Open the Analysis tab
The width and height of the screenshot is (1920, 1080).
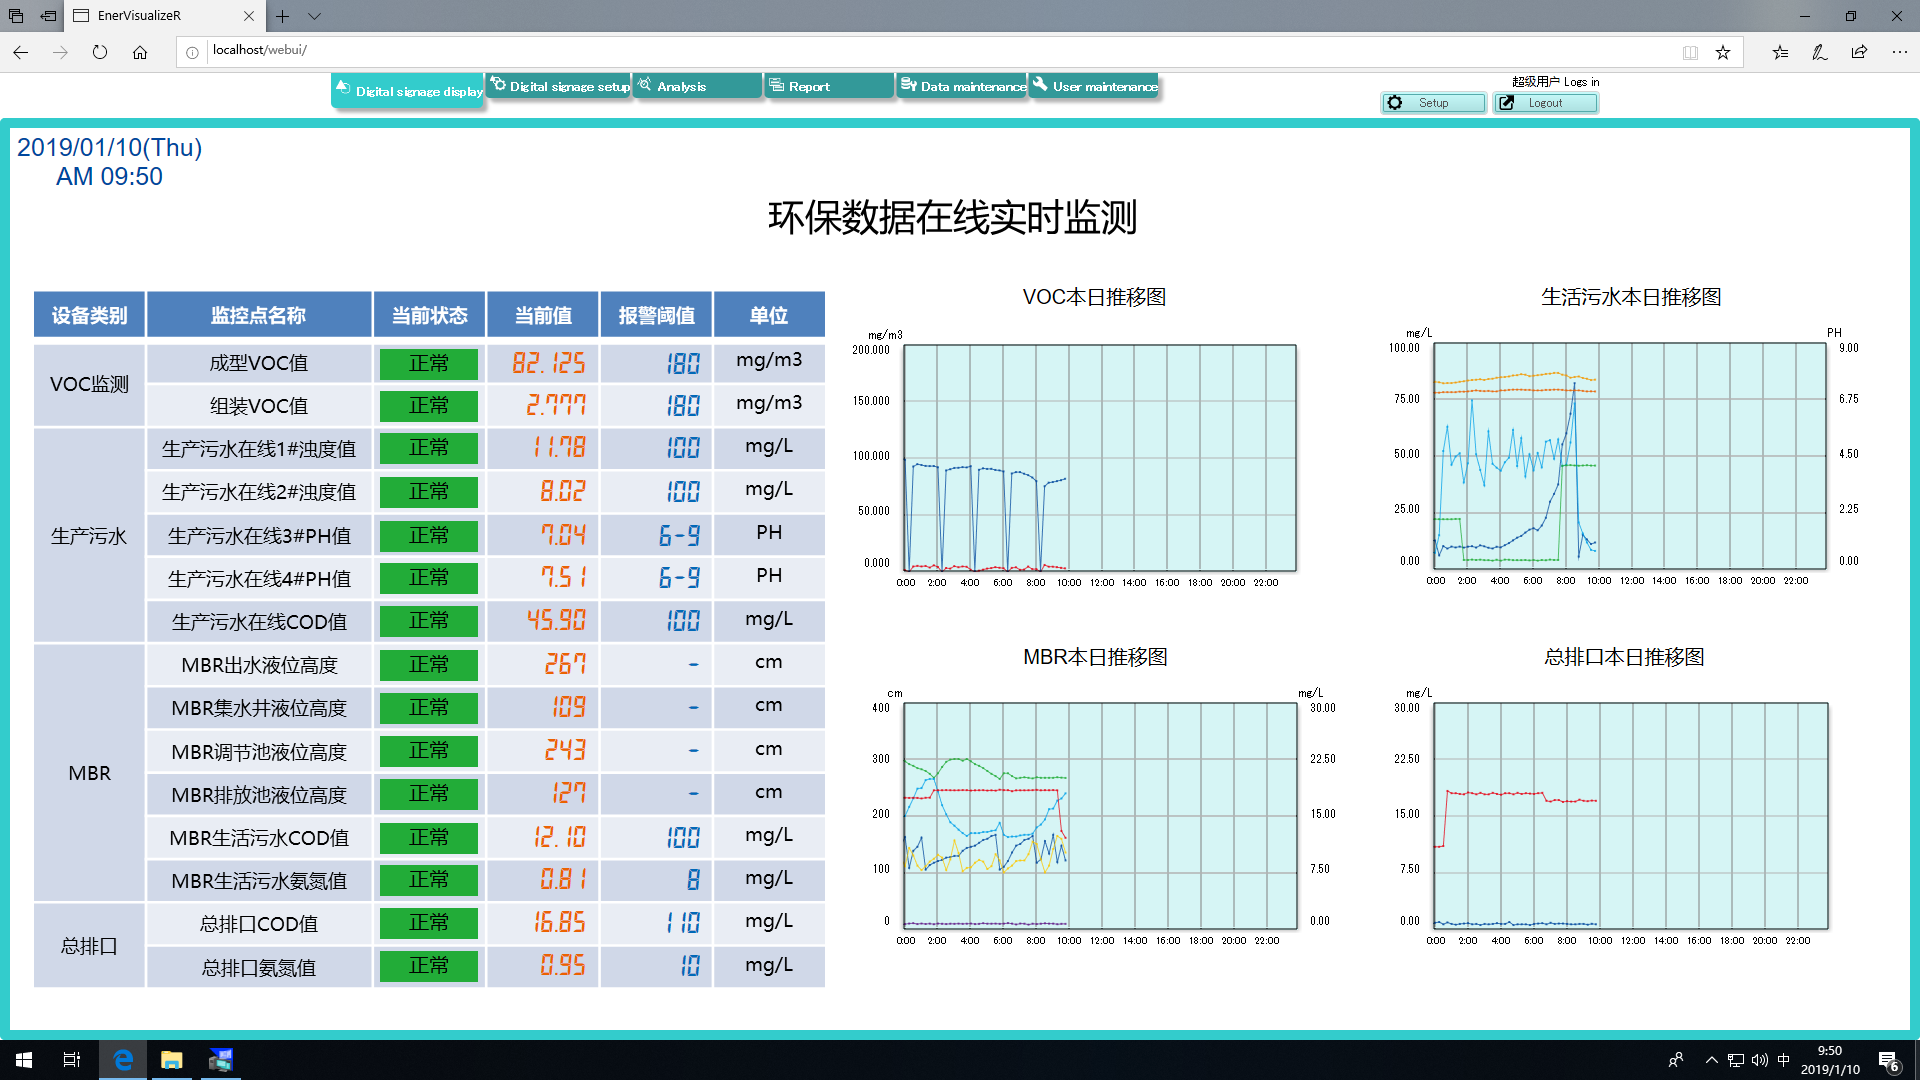point(697,87)
